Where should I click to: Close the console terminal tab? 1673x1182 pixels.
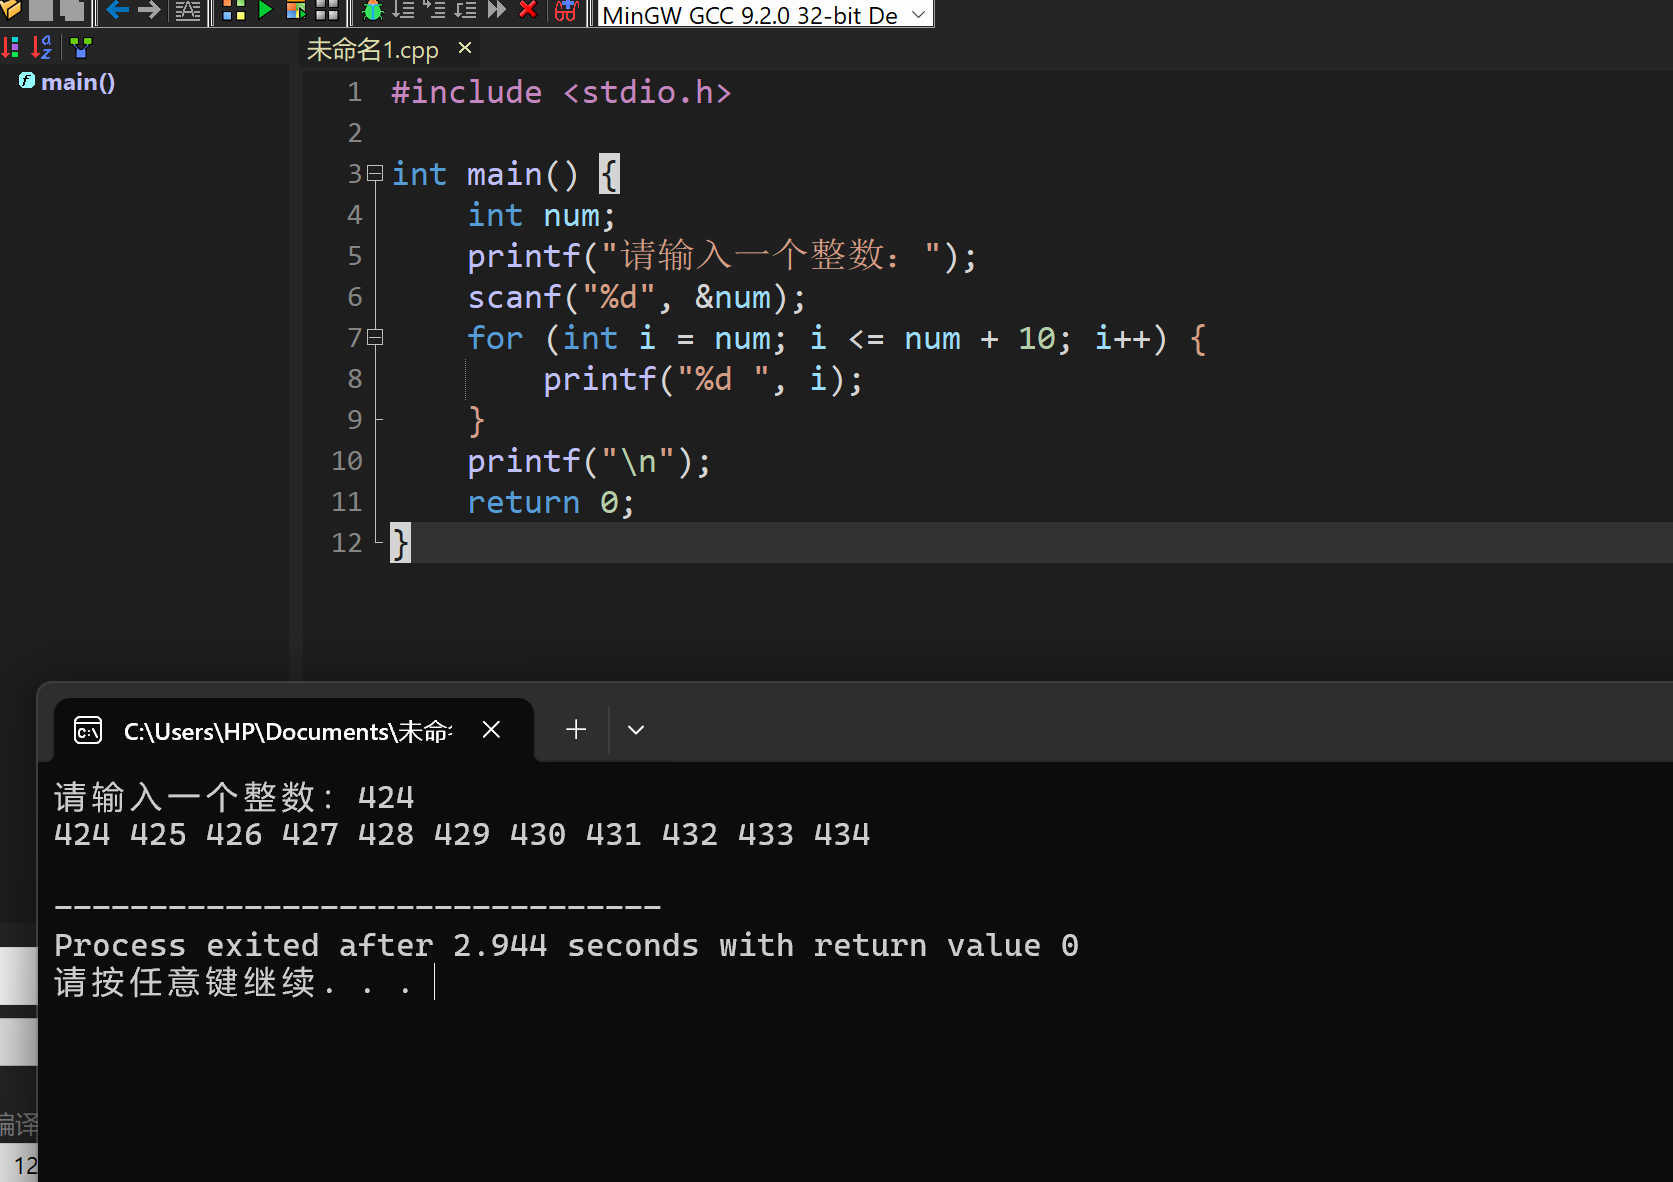491,730
